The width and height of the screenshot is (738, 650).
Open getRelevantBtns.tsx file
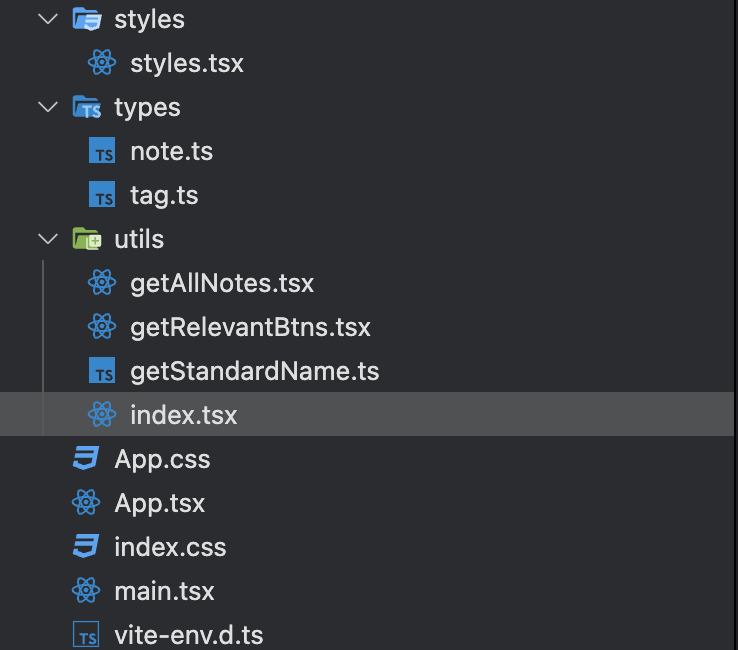(250, 328)
